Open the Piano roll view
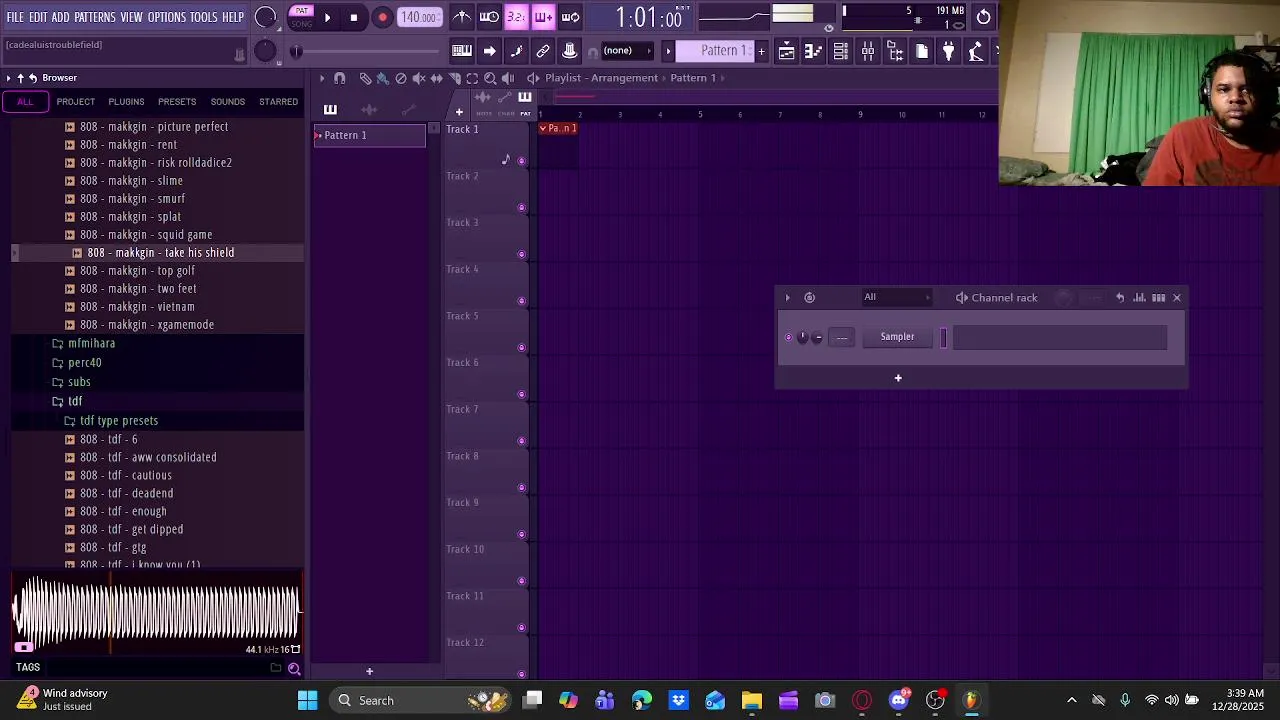1280x720 pixels. [x=814, y=51]
